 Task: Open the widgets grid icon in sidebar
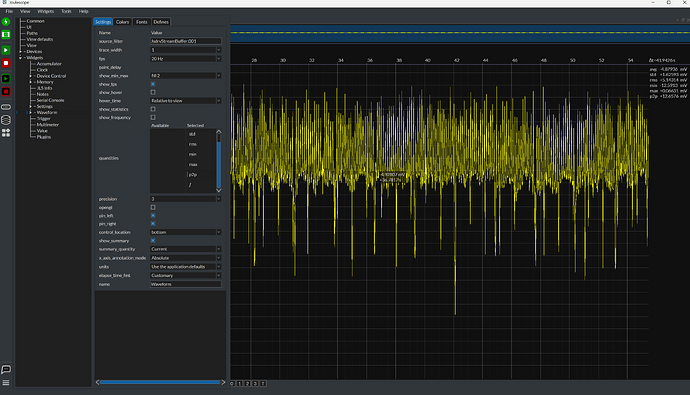[x=6, y=132]
